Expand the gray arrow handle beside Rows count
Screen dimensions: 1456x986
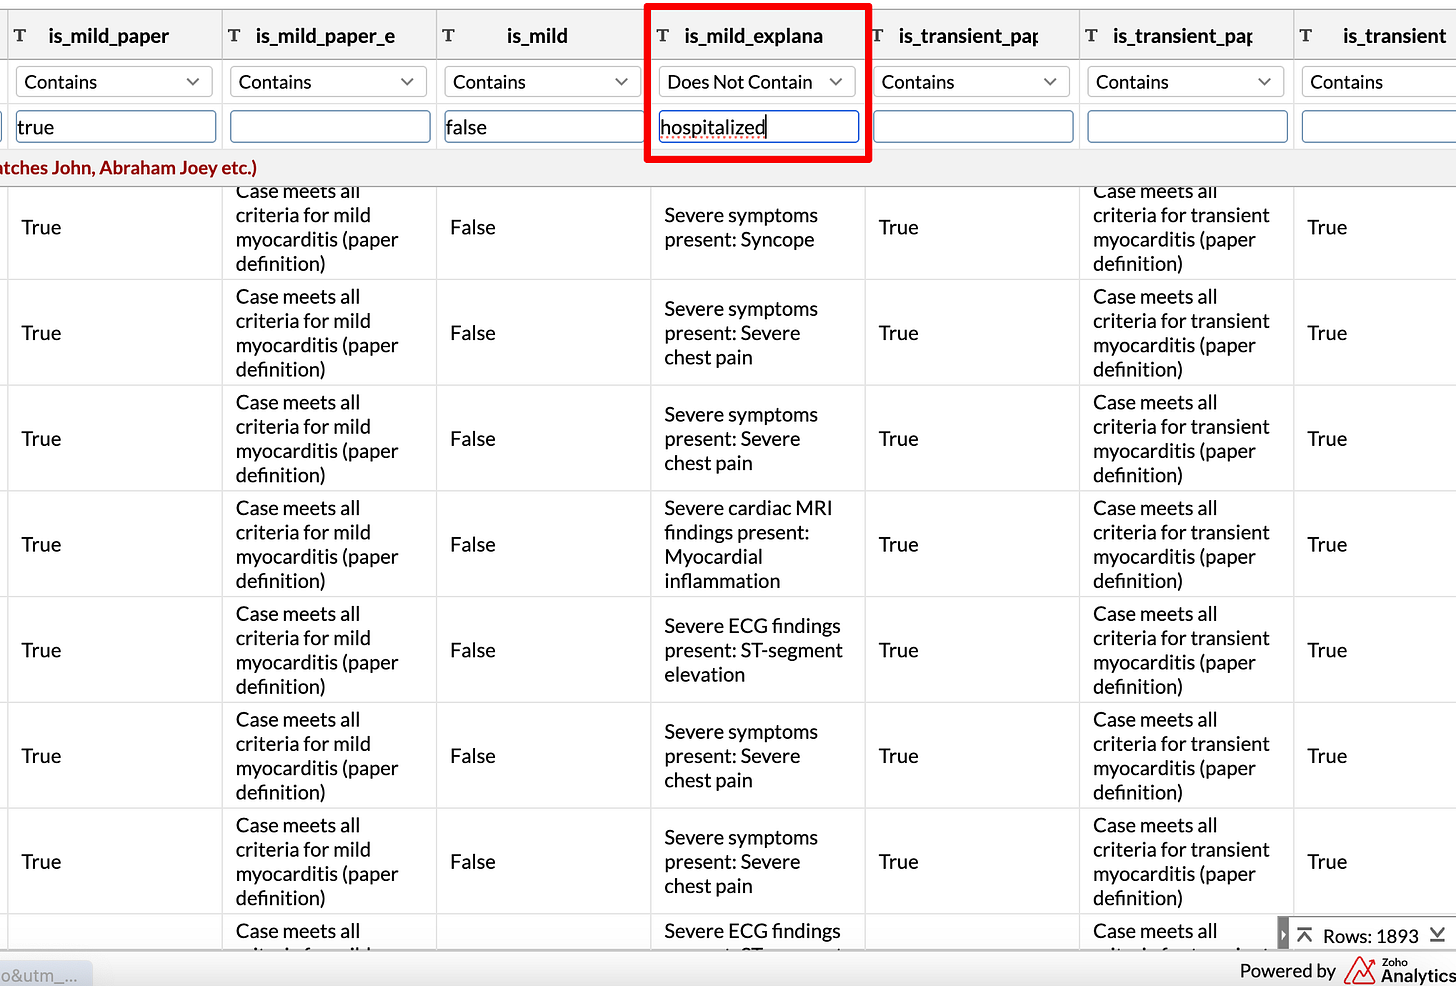coord(1283,935)
